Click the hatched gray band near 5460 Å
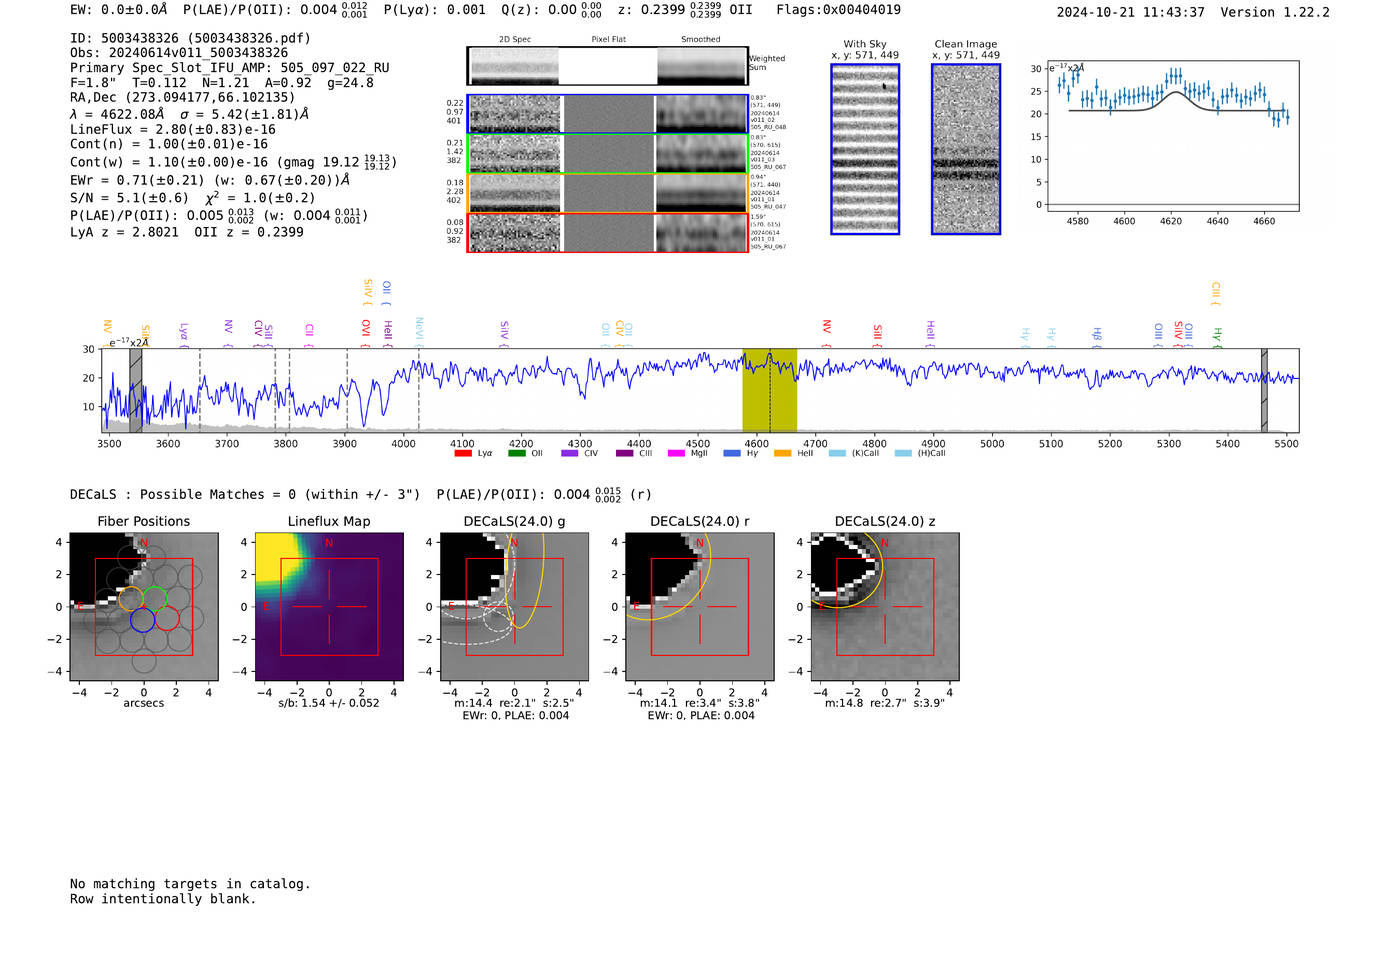The image size is (1400, 953). [1264, 390]
